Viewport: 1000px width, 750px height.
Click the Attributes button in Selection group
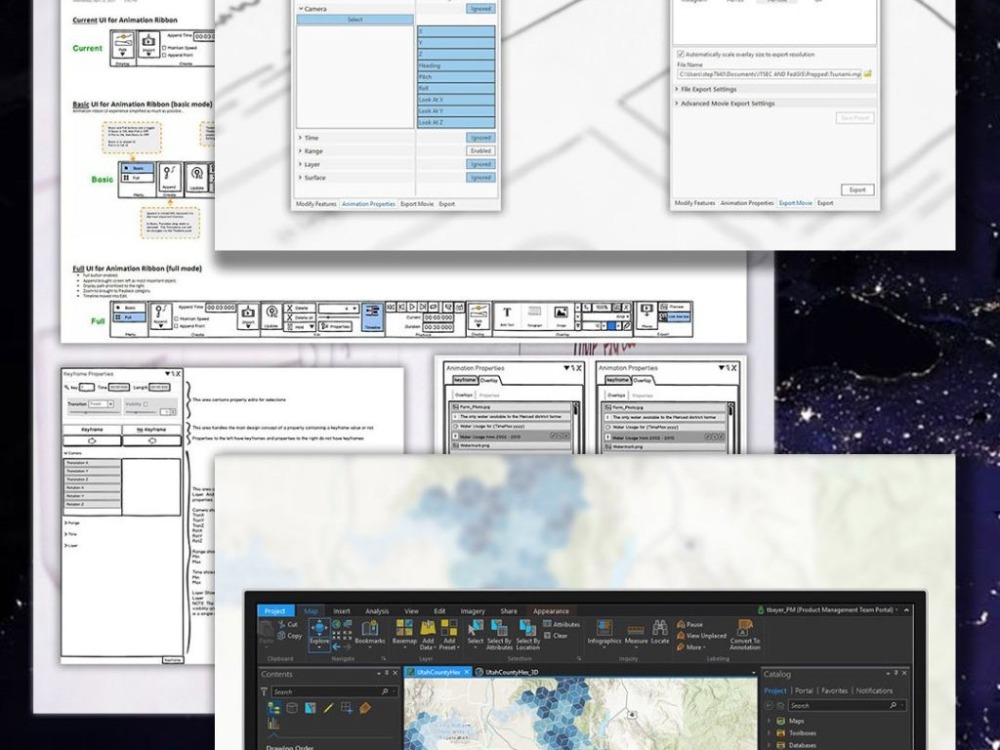click(562, 624)
